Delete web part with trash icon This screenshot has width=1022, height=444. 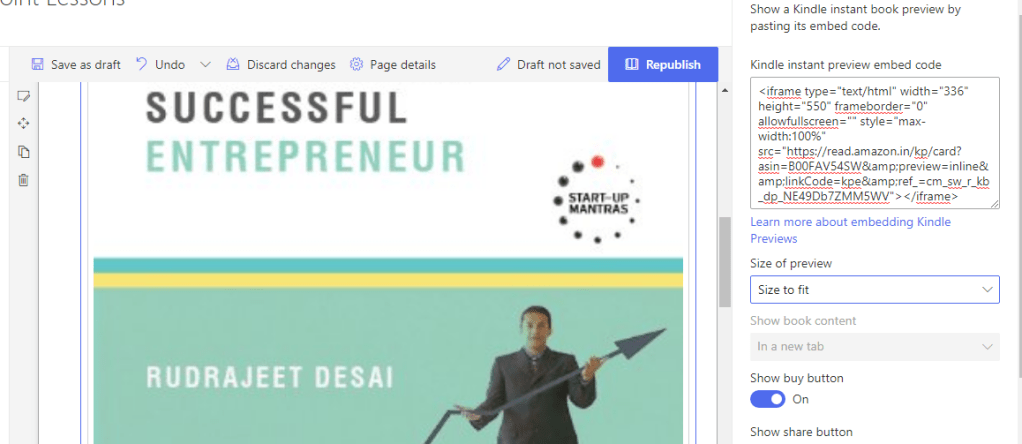(x=23, y=180)
